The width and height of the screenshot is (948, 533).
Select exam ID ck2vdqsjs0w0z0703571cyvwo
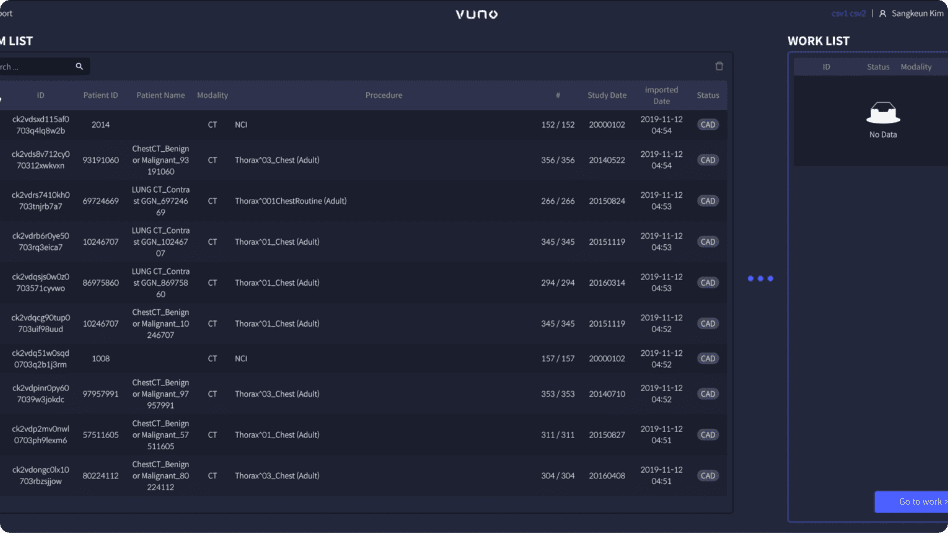(41, 283)
